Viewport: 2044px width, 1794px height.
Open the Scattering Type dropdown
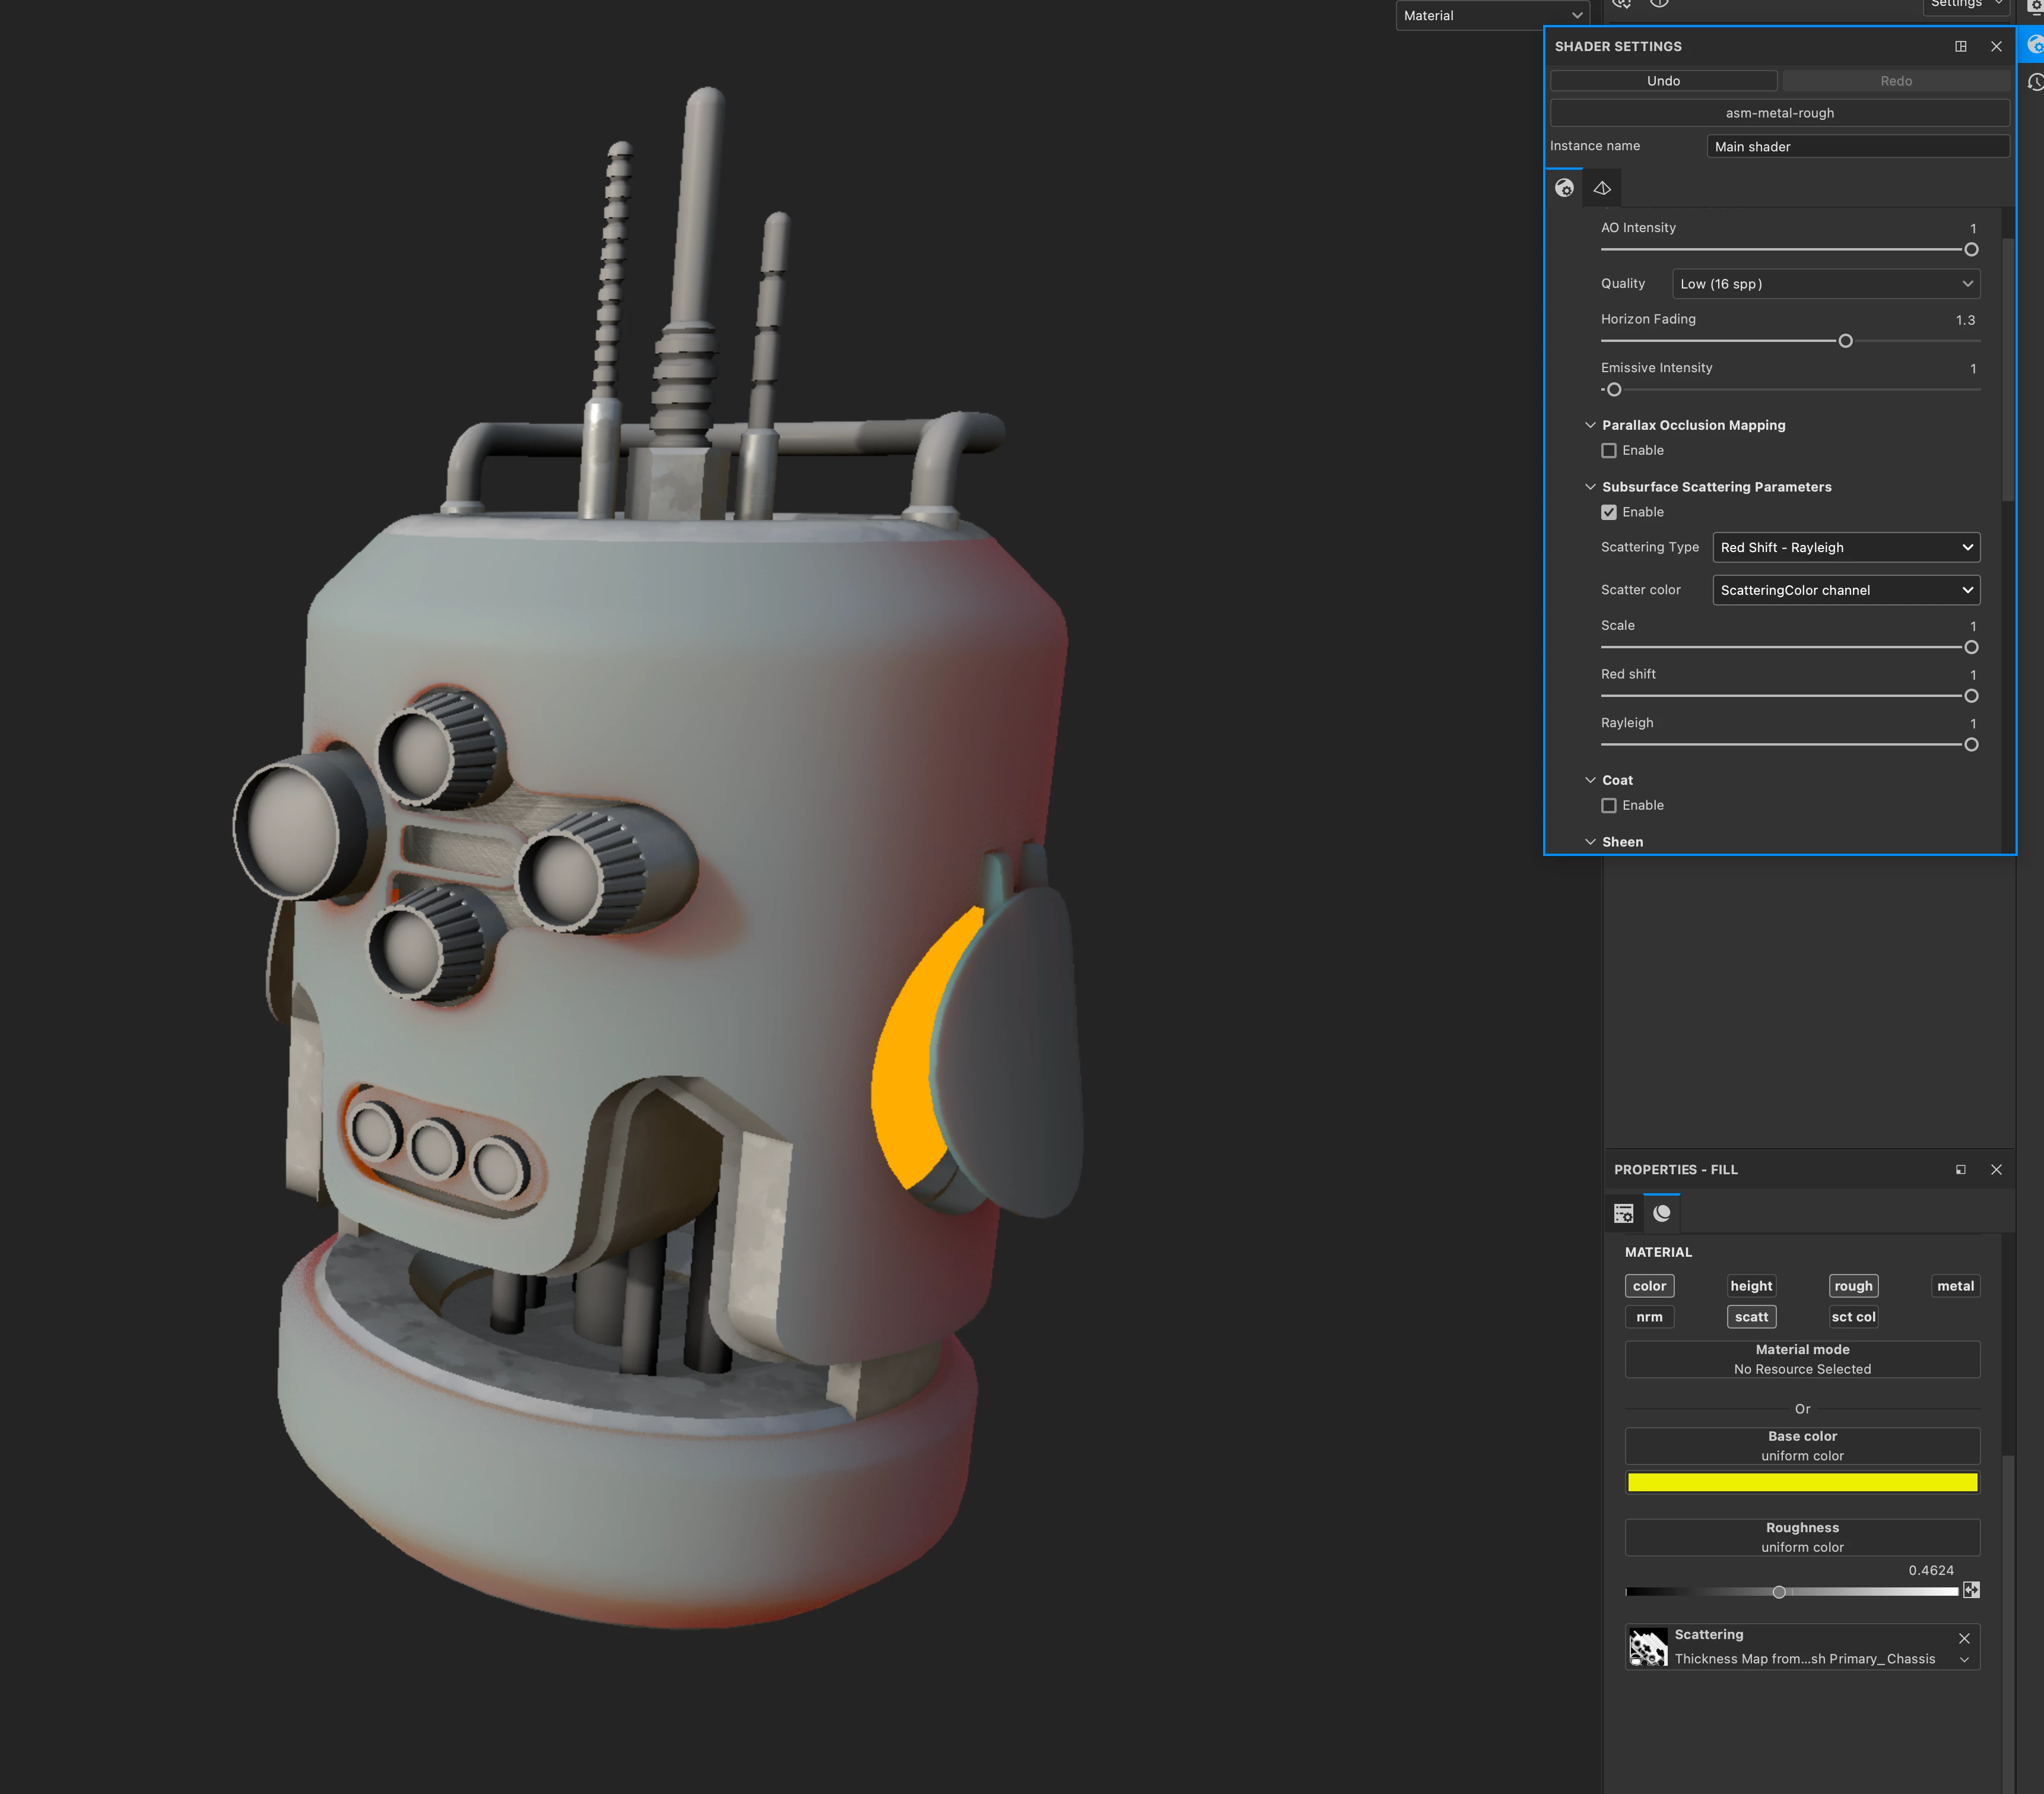click(1846, 548)
